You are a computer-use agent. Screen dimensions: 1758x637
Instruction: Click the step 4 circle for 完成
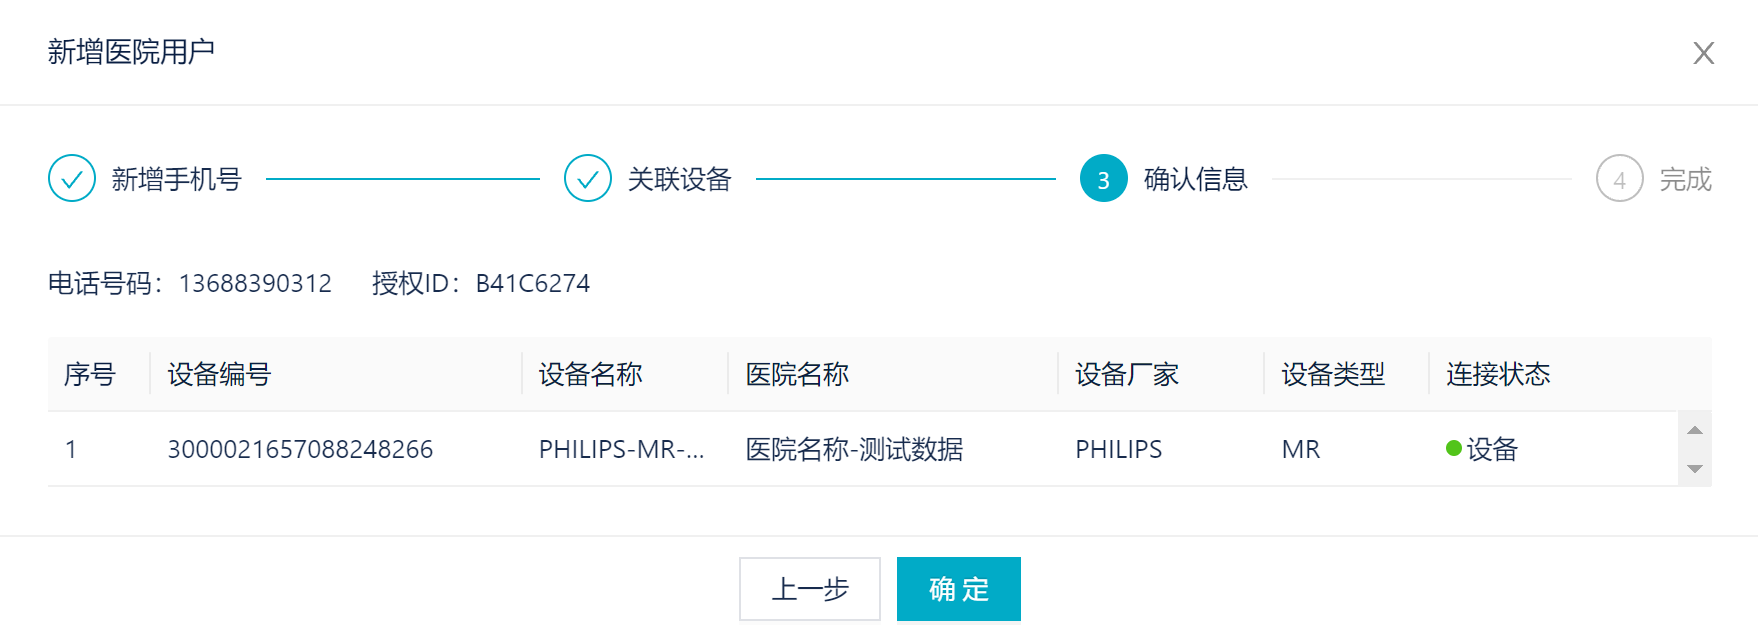pos(1619,178)
